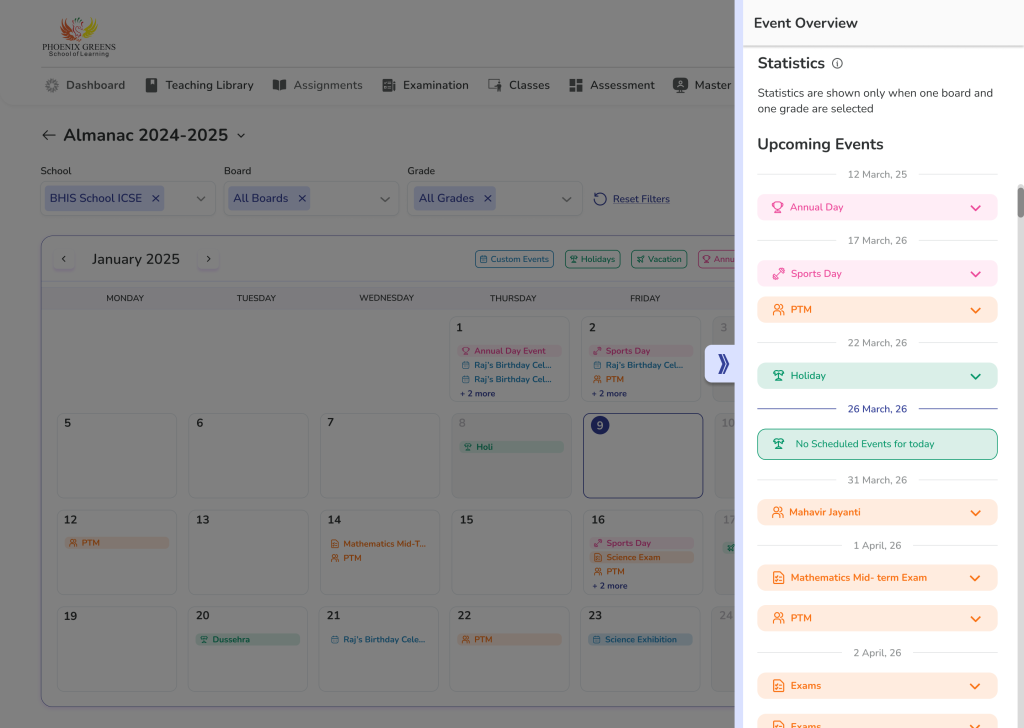Expand the Annual Day upcoming event
1024x728 pixels.
click(x=975, y=208)
